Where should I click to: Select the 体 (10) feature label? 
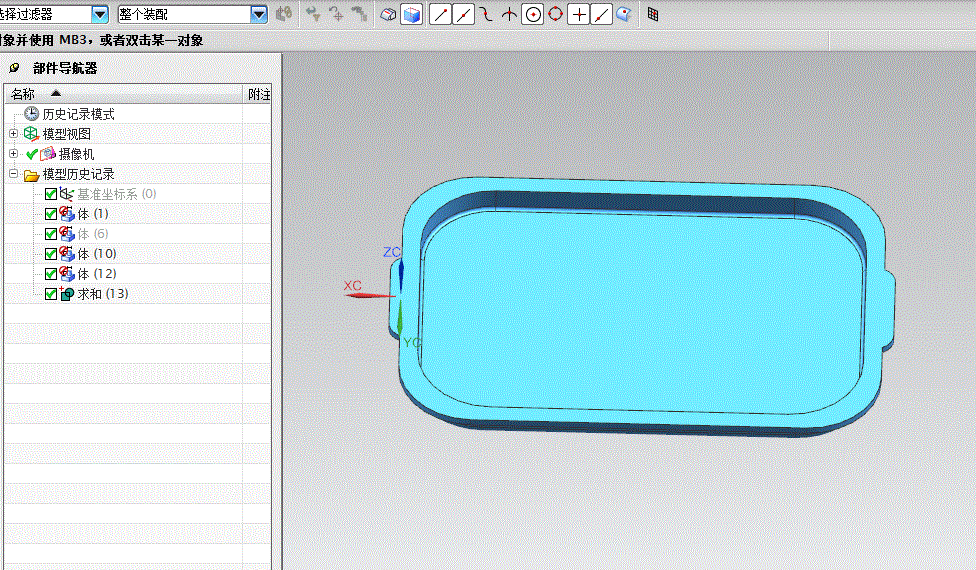click(x=96, y=254)
